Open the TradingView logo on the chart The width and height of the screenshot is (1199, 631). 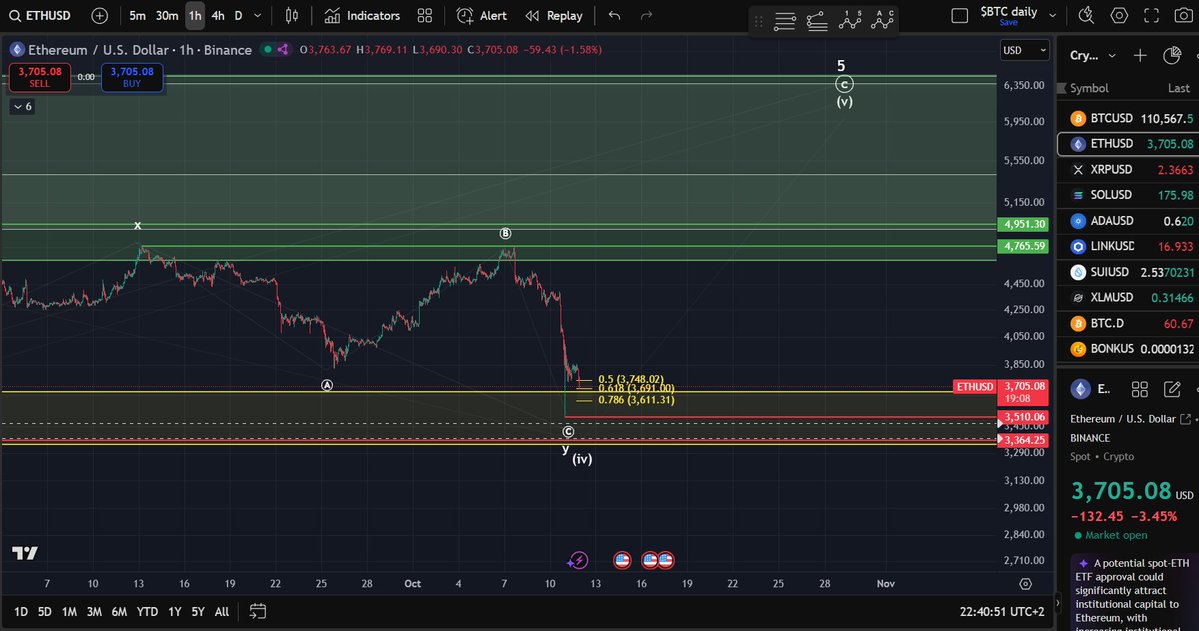point(25,553)
